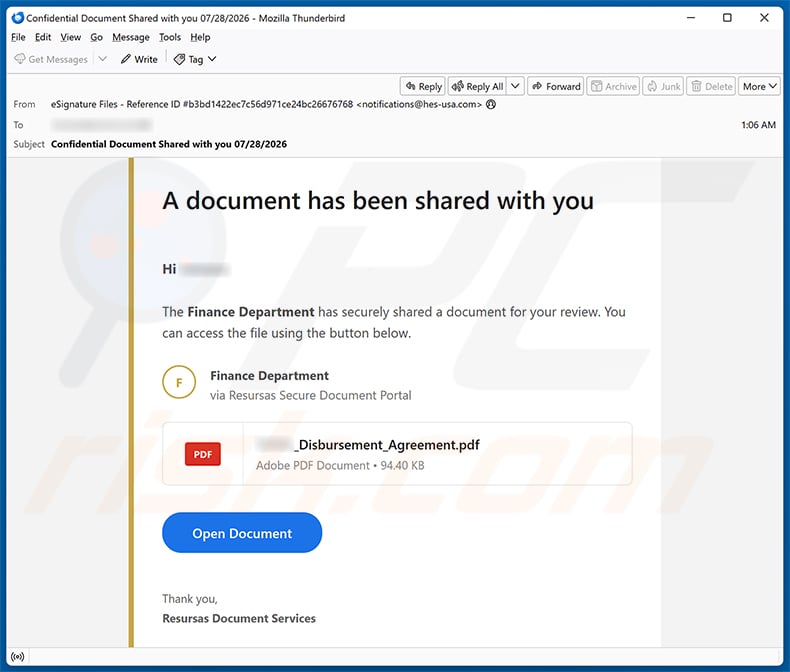Close the Thunderbird window
Viewport: 790px width, 672px height.
[x=764, y=18]
